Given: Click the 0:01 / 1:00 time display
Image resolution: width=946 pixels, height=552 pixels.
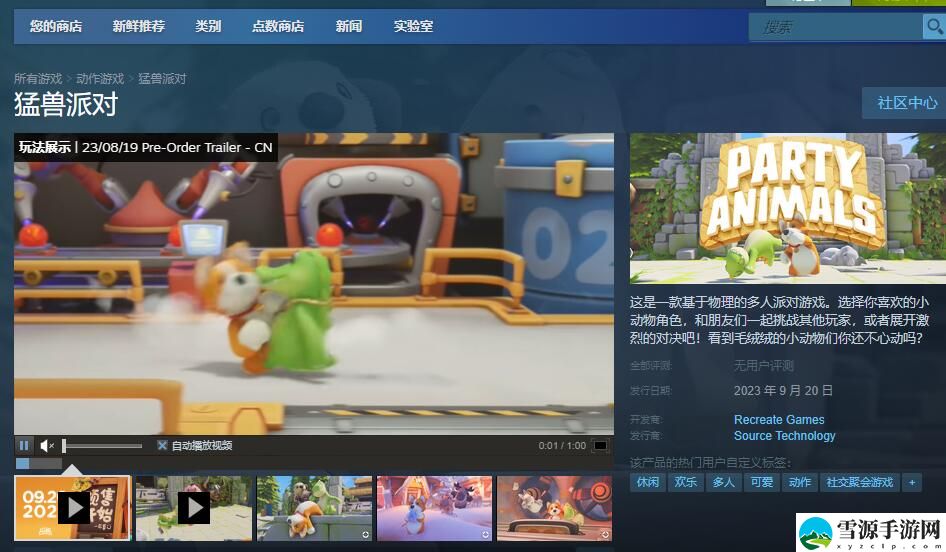Looking at the screenshot, I should pos(562,445).
